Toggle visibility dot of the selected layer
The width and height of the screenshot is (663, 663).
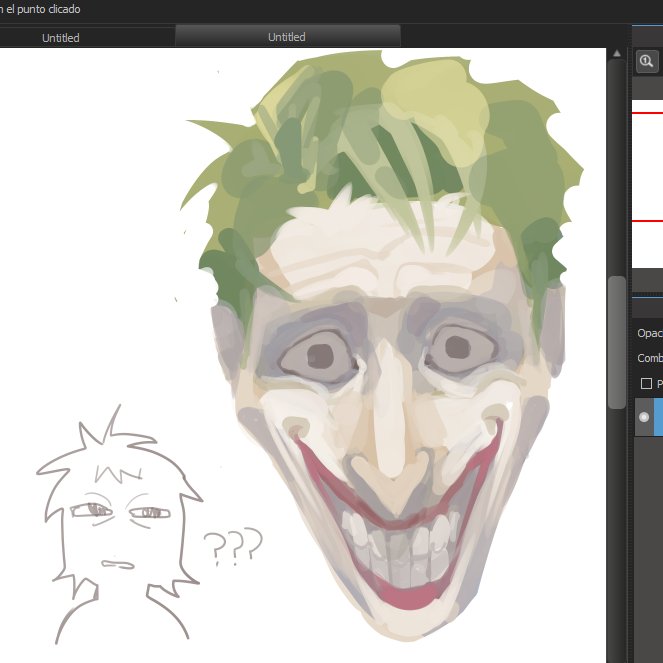tap(644, 417)
